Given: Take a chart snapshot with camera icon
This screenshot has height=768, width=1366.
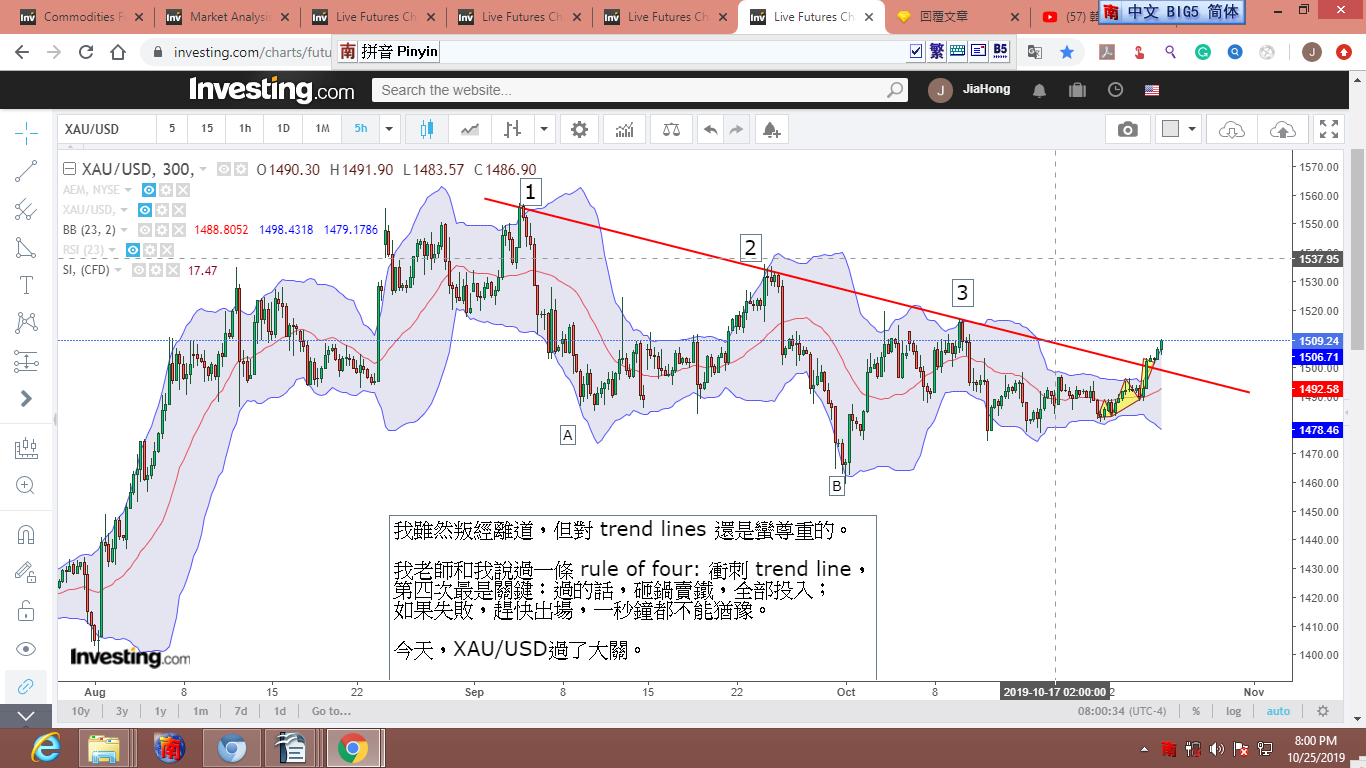Looking at the screenshot, I should click(x=1128, y=129).
